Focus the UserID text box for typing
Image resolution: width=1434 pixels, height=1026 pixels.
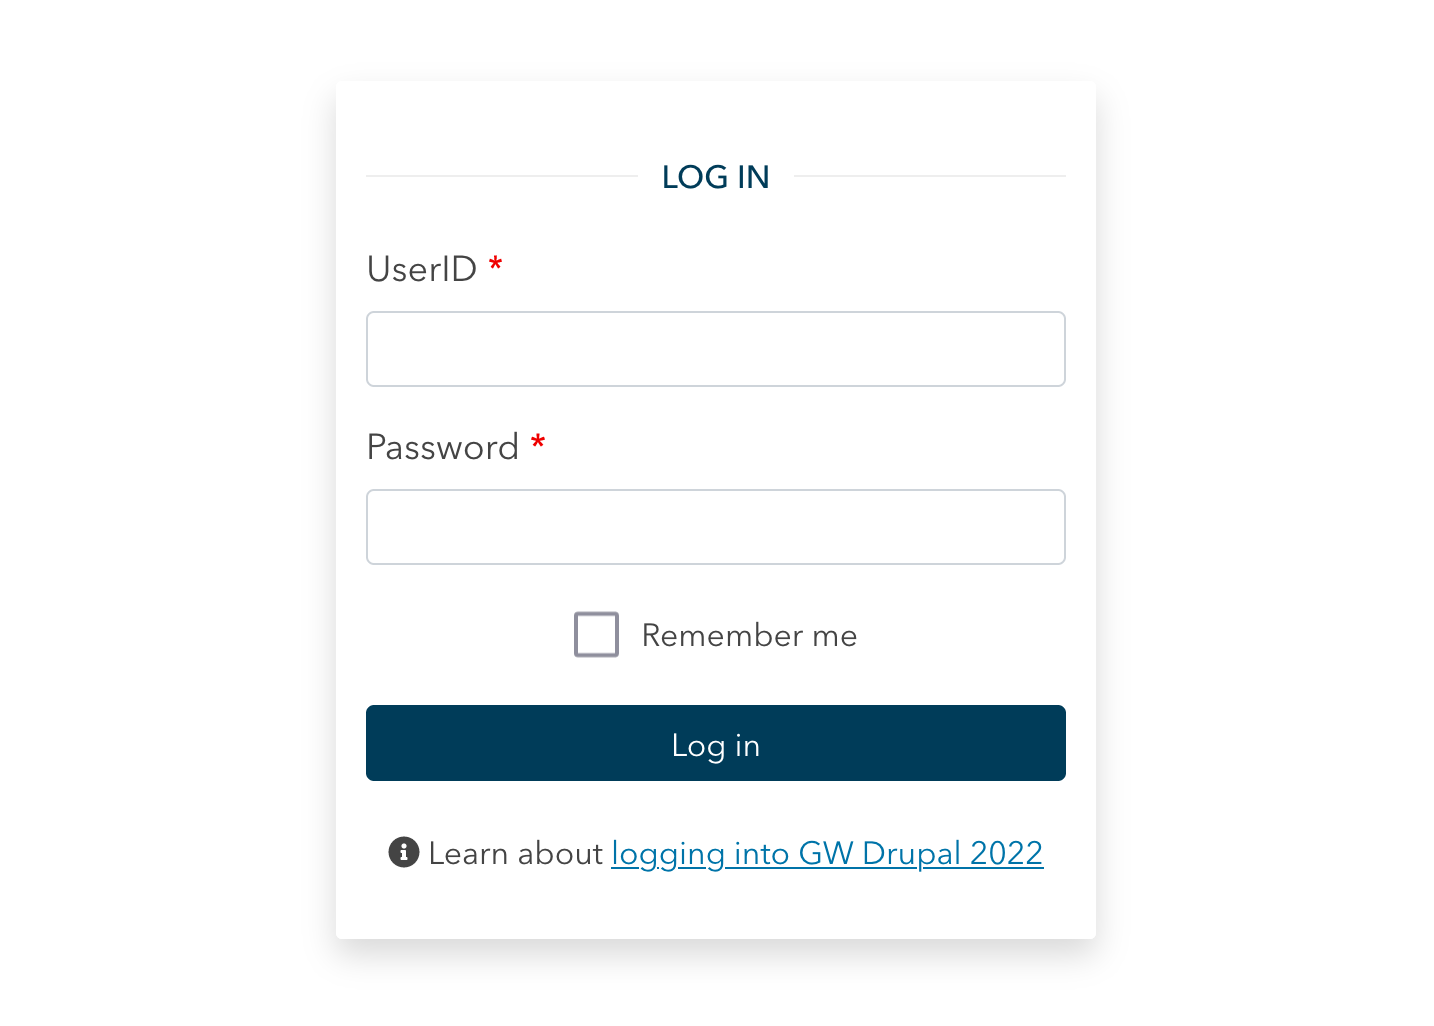coord(715,348)
